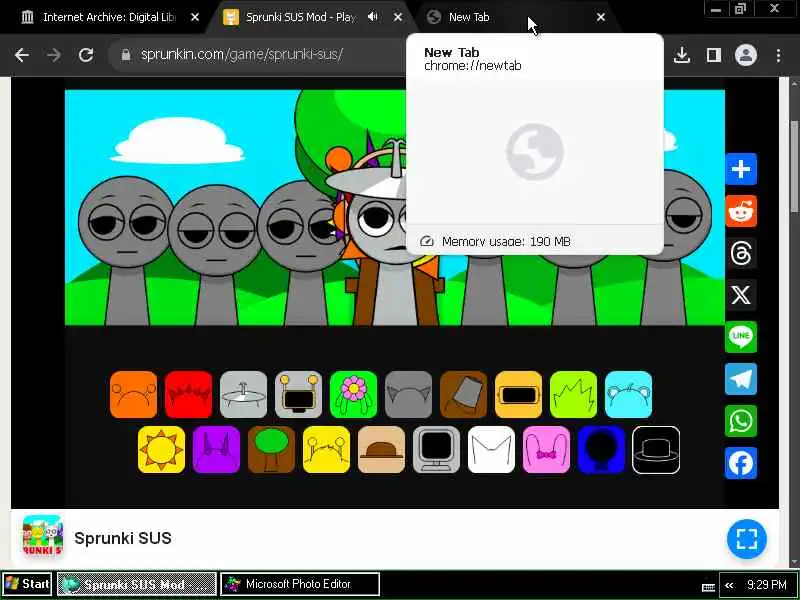Screen dimensions: 800x600
Task: Select the gray cat ears character icon
Action: [x=408, y=394]
